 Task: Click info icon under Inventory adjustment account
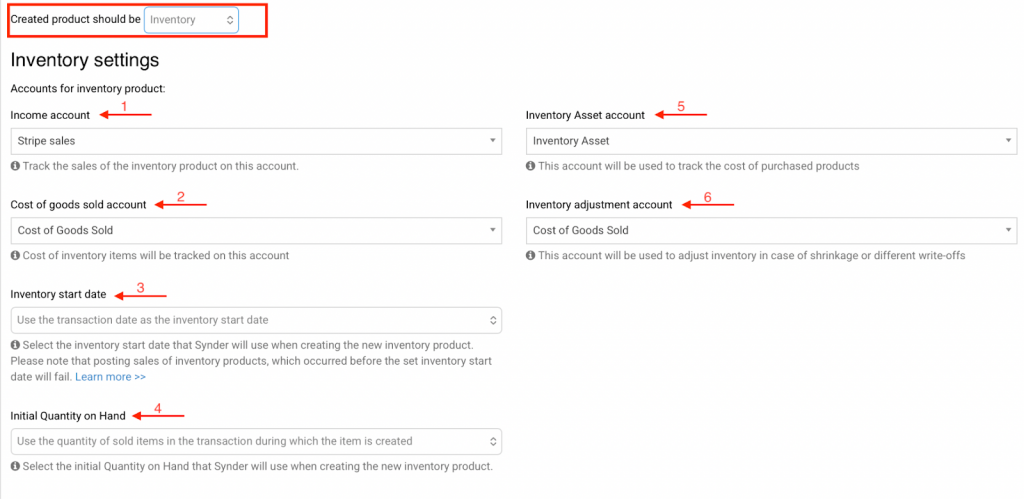click(531, 256)
